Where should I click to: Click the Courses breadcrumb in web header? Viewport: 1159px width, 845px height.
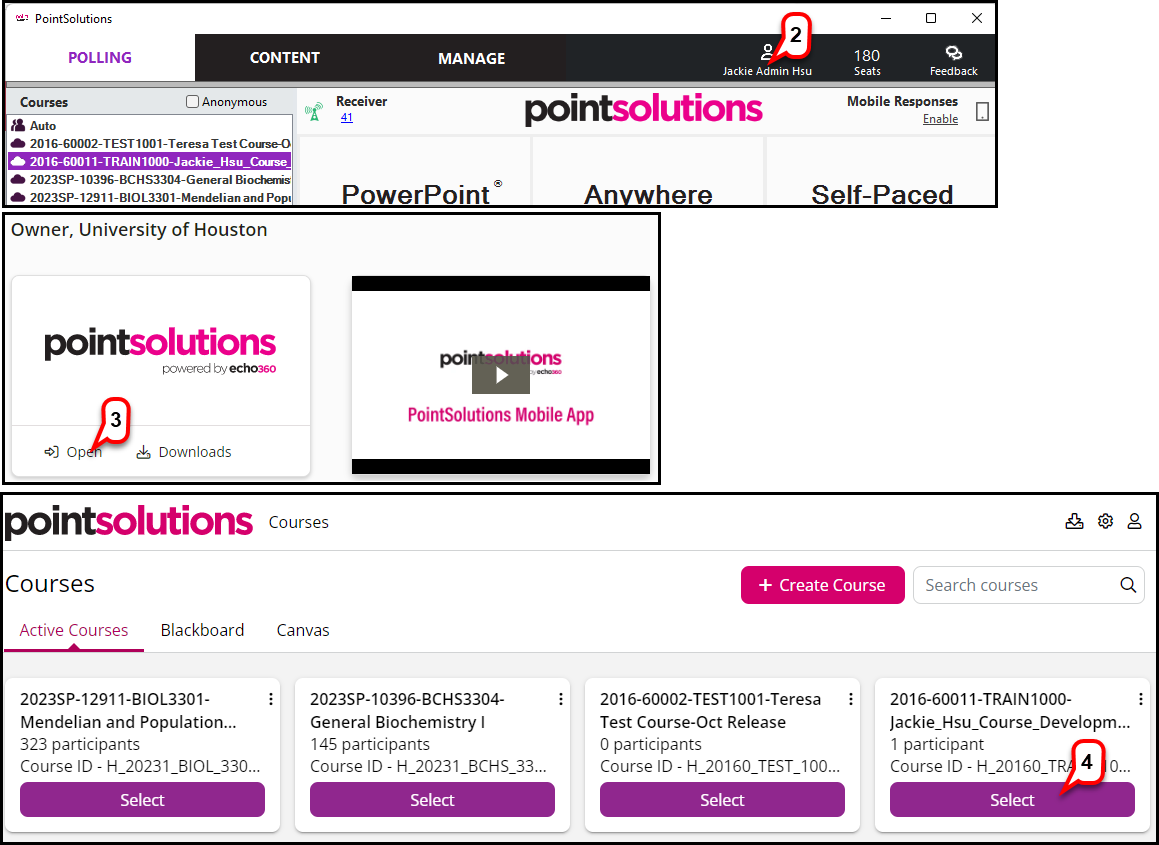click(x=299, y=522)
